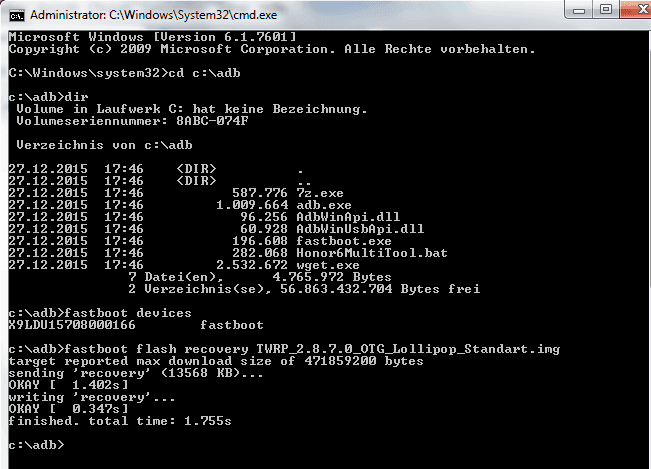Click the line "writing 'recovery'..."
The width and height of the screenshot is (651, 469).
point(92,397)
